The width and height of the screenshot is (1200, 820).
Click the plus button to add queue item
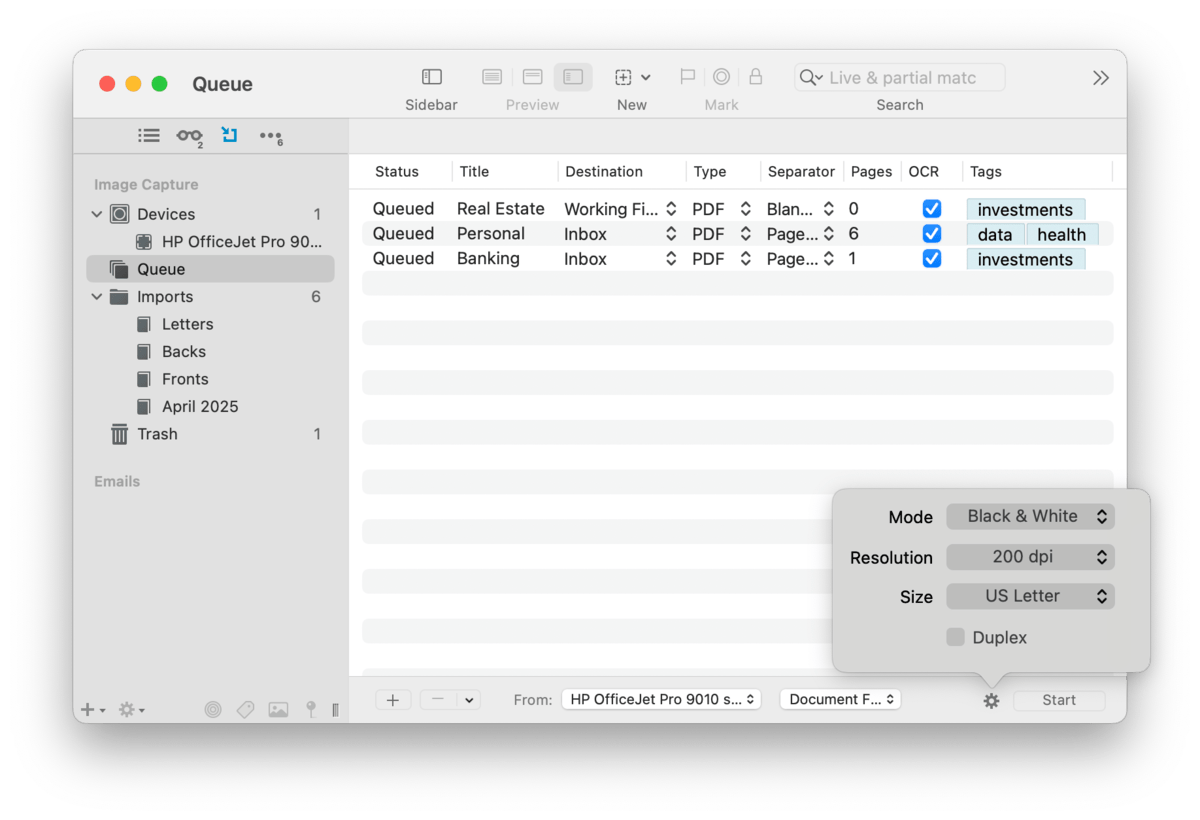(392, 700)
